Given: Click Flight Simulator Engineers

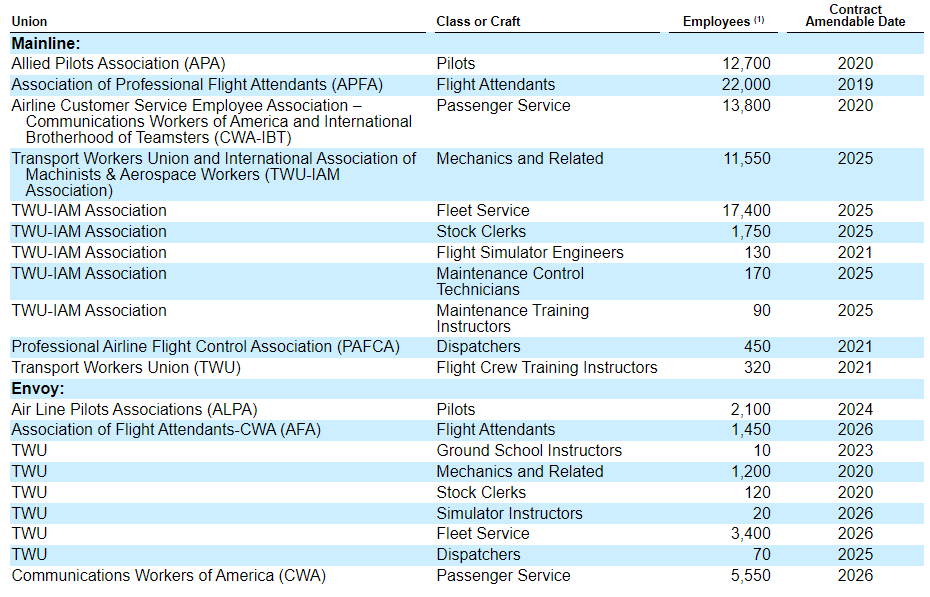Looking at the screenshot, I should tap(530, 253).
